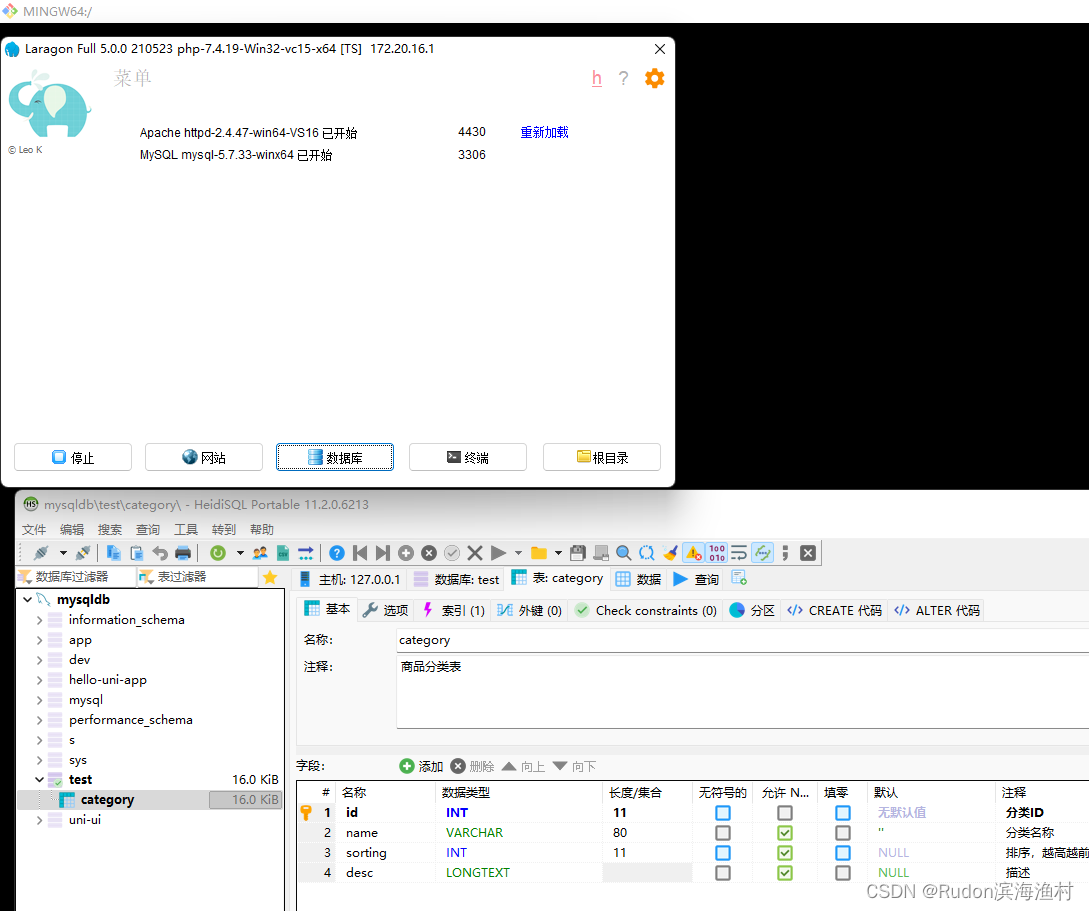Image resolution: width=1089 pixels, height=911 pixels.
Task: Click the question mark help icon in Laragon
Action: (624, 78)
